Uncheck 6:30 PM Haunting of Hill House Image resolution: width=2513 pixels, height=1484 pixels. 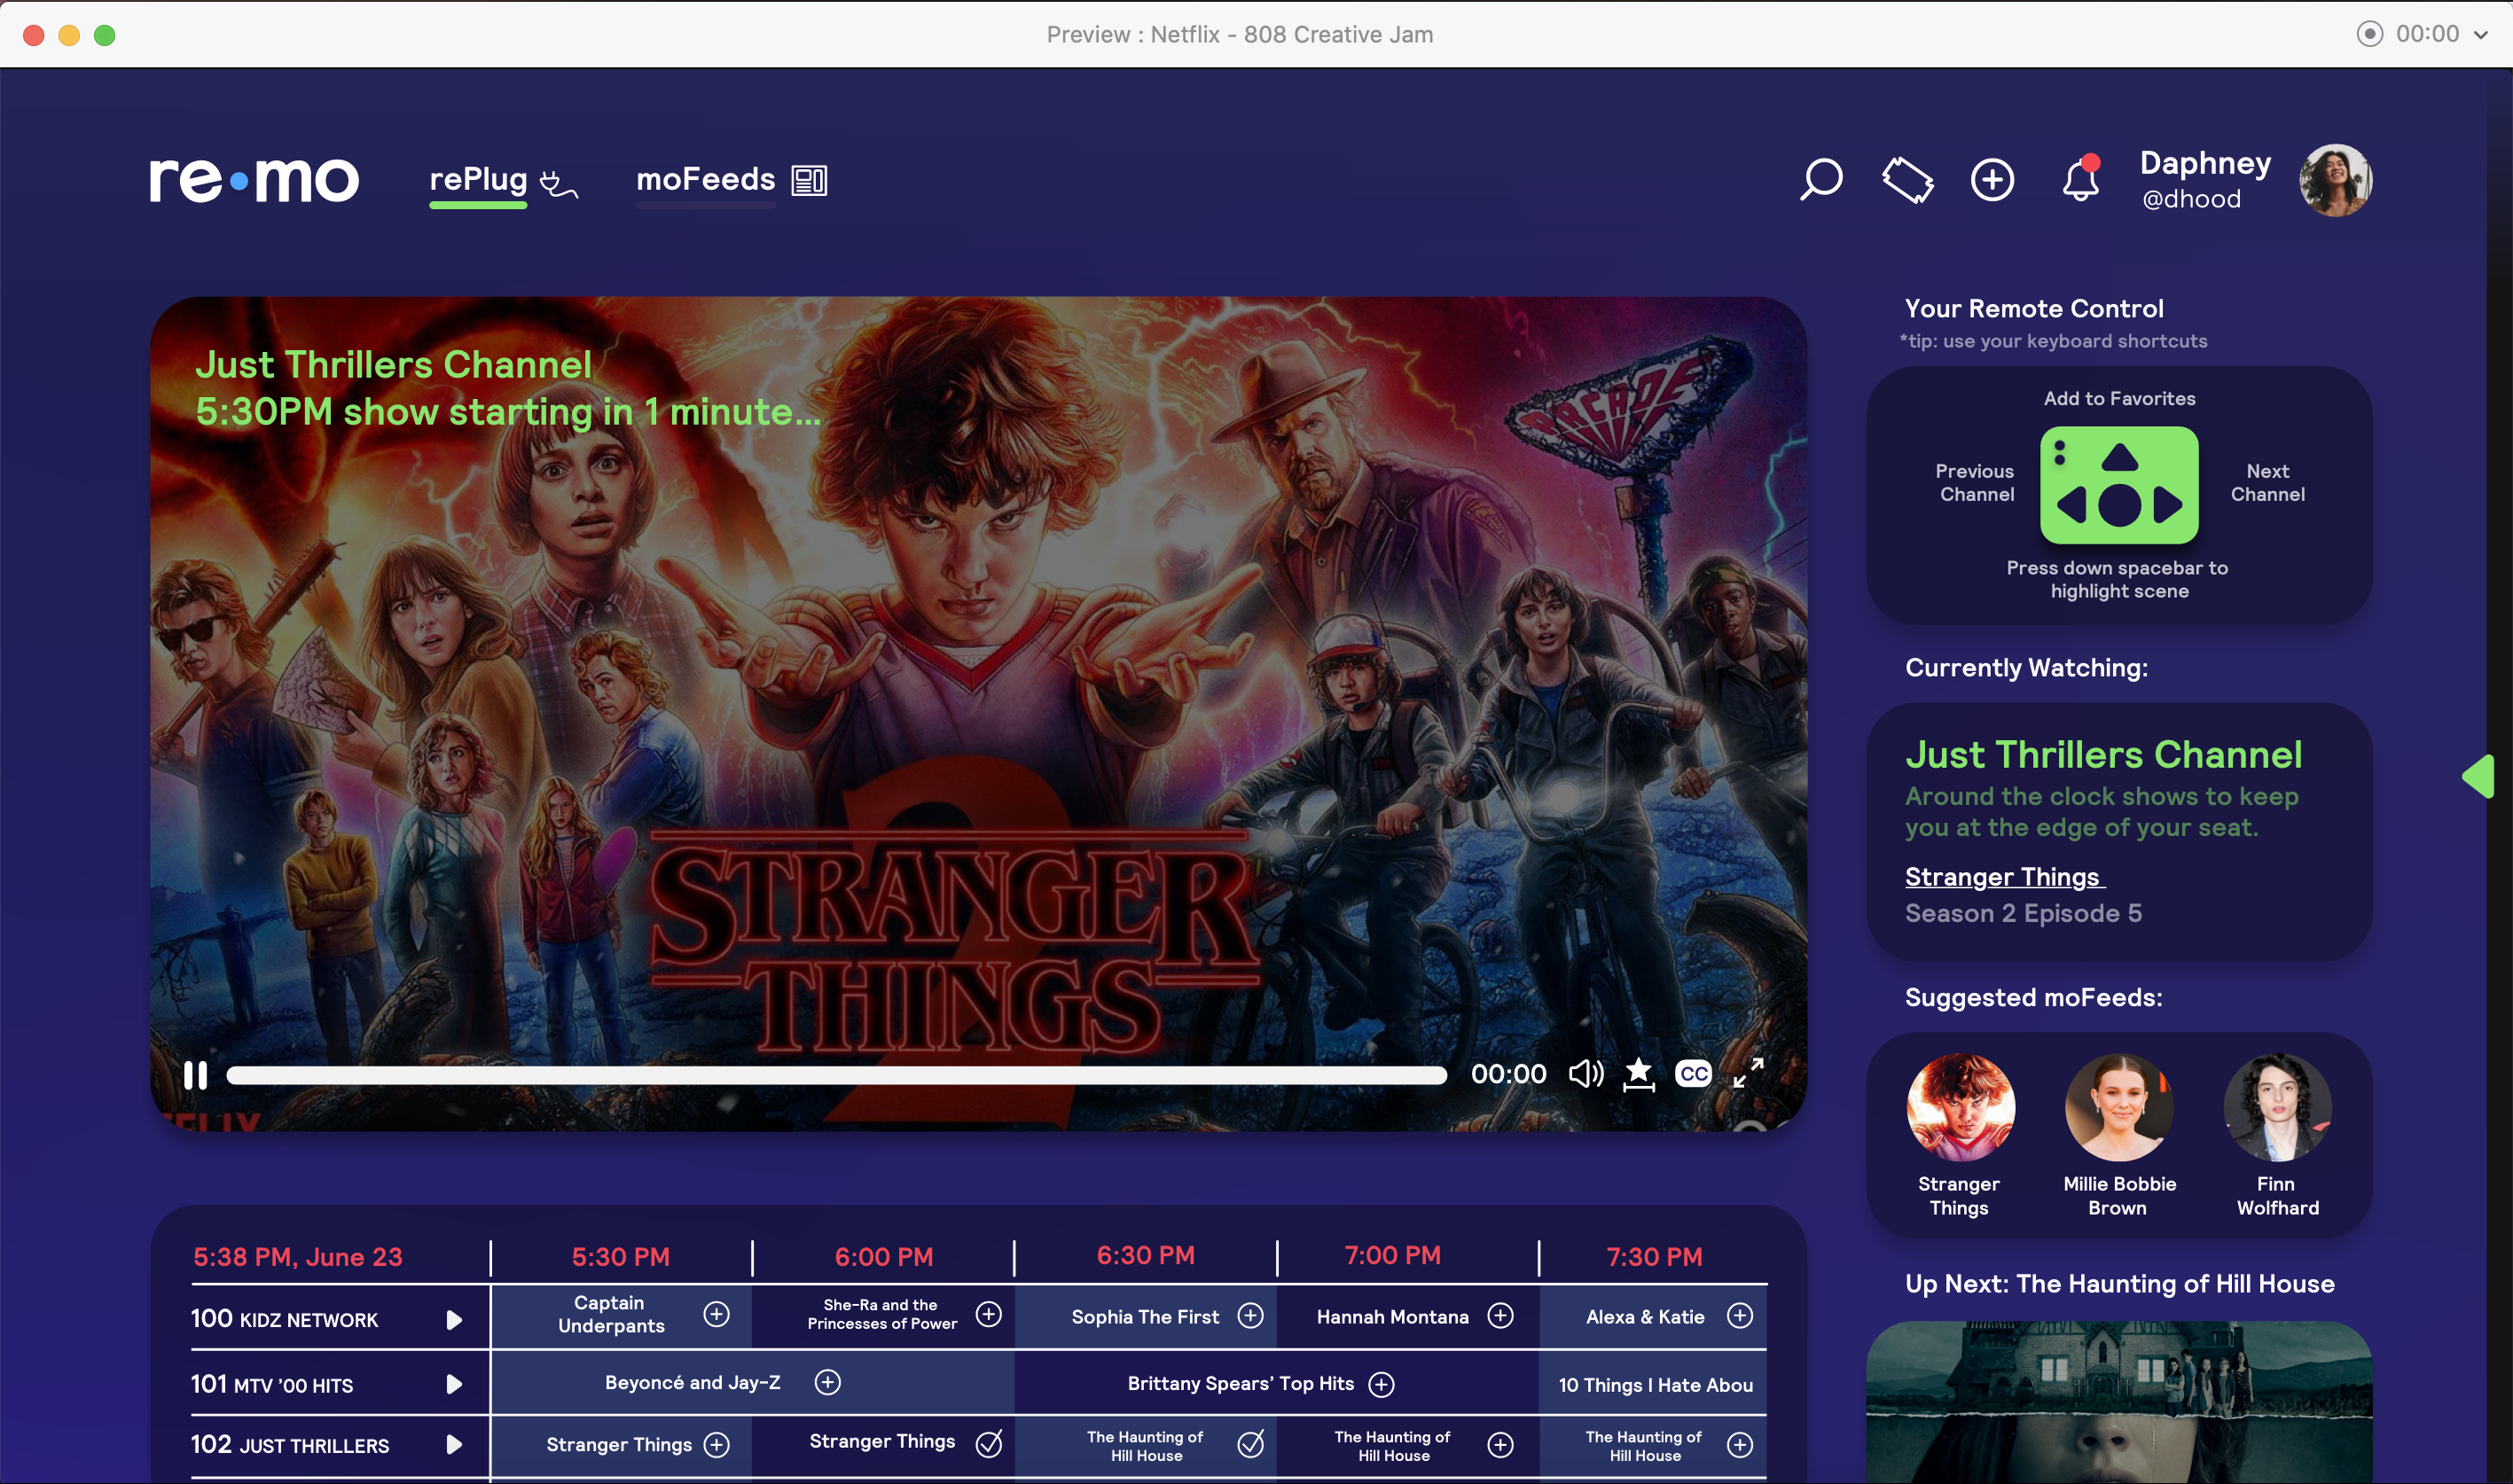[x=1250, y=1443]
